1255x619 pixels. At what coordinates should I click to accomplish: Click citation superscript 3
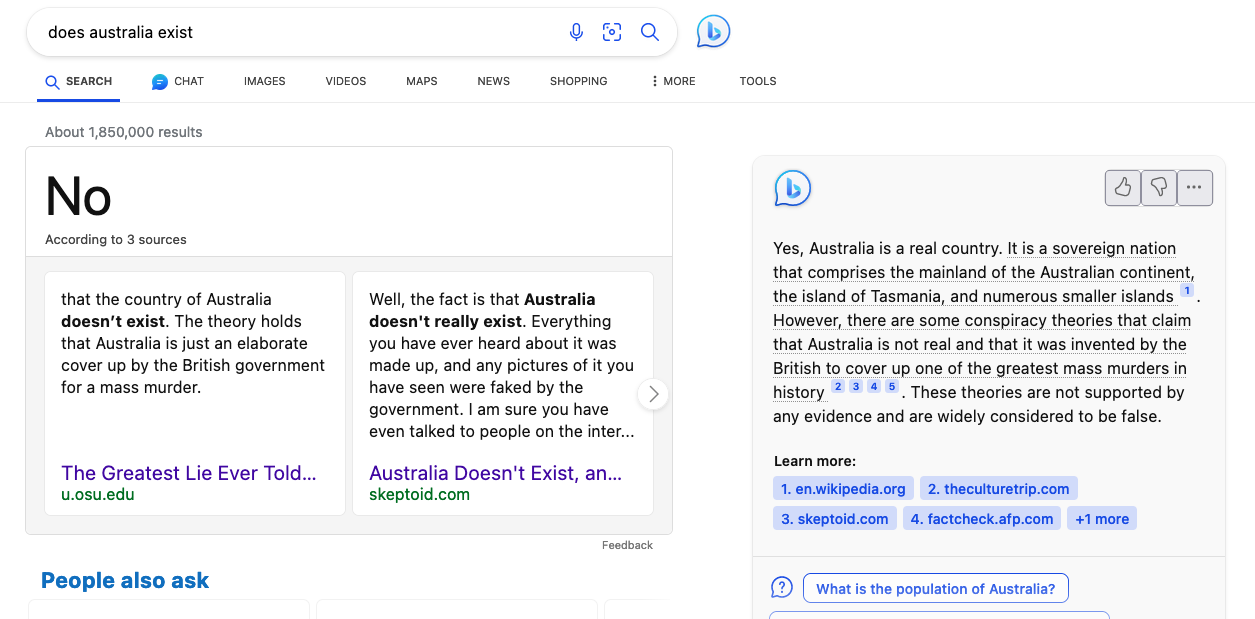click(x=856, y=387)
